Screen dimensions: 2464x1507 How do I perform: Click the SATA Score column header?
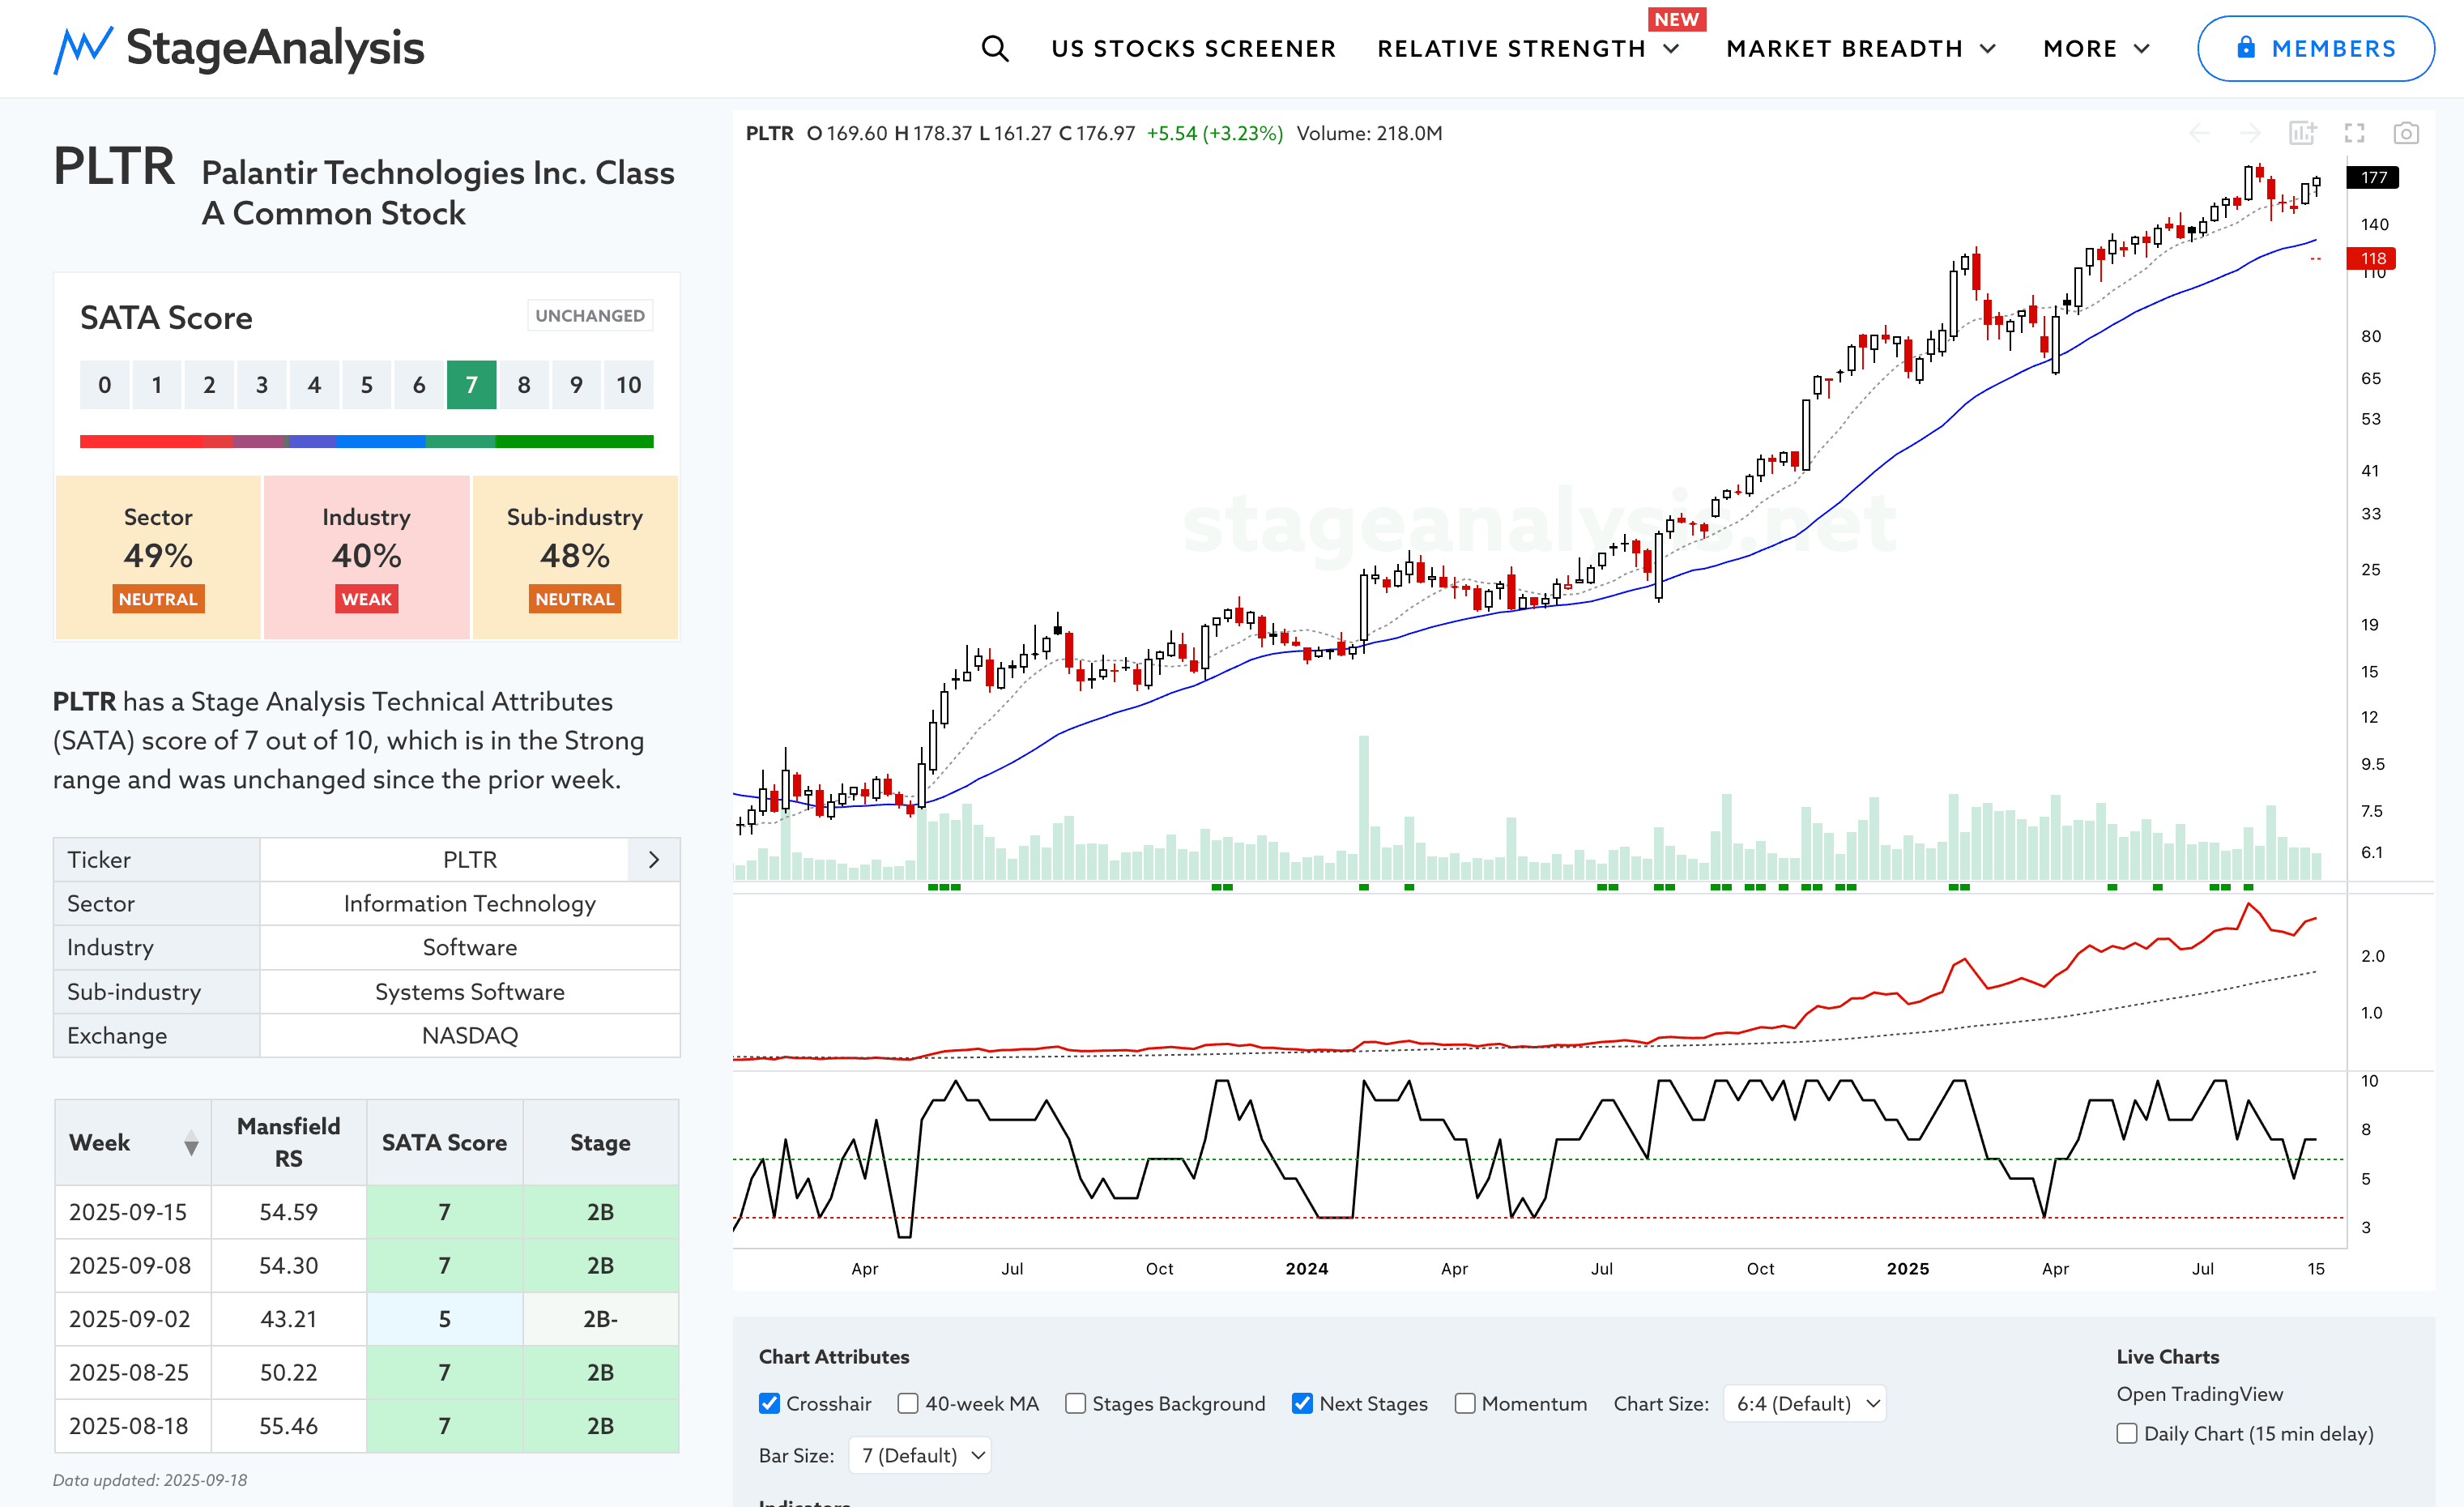coord(444,1142)
